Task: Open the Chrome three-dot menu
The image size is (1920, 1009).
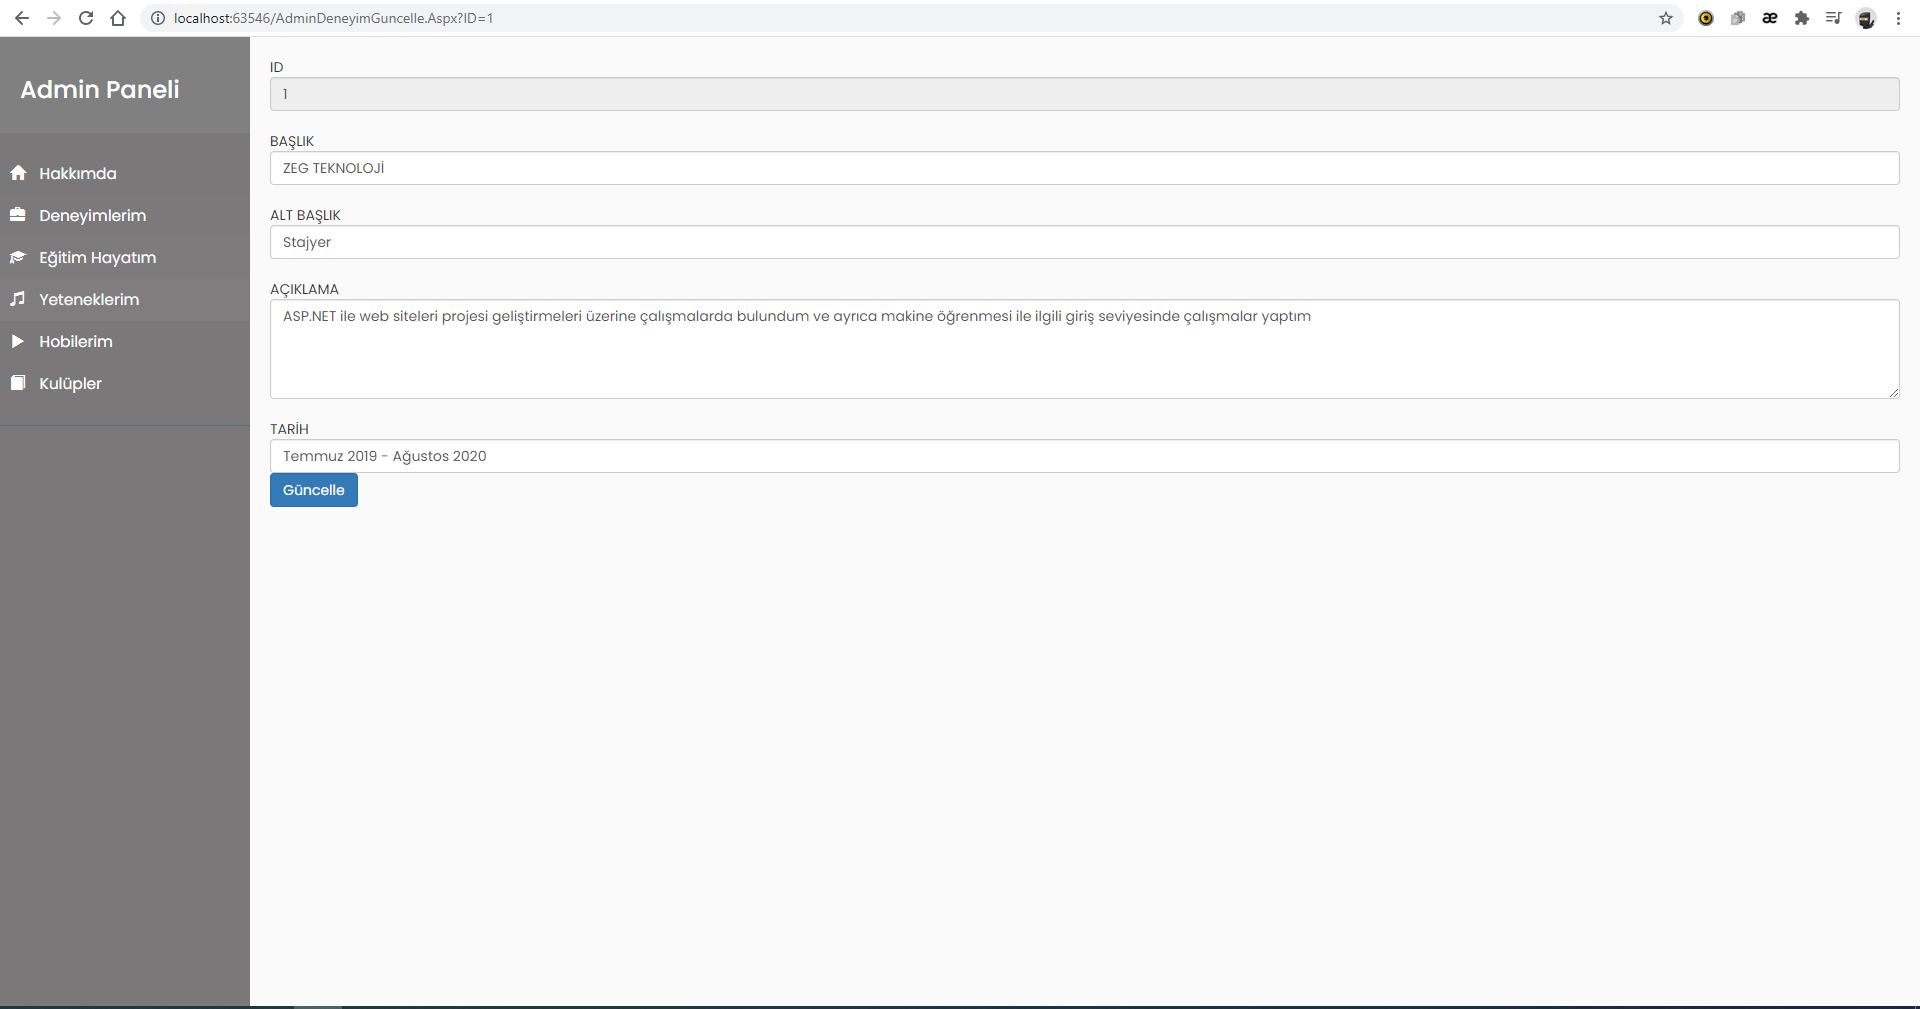Action: pyautogui.click(x=1898, y=18)
